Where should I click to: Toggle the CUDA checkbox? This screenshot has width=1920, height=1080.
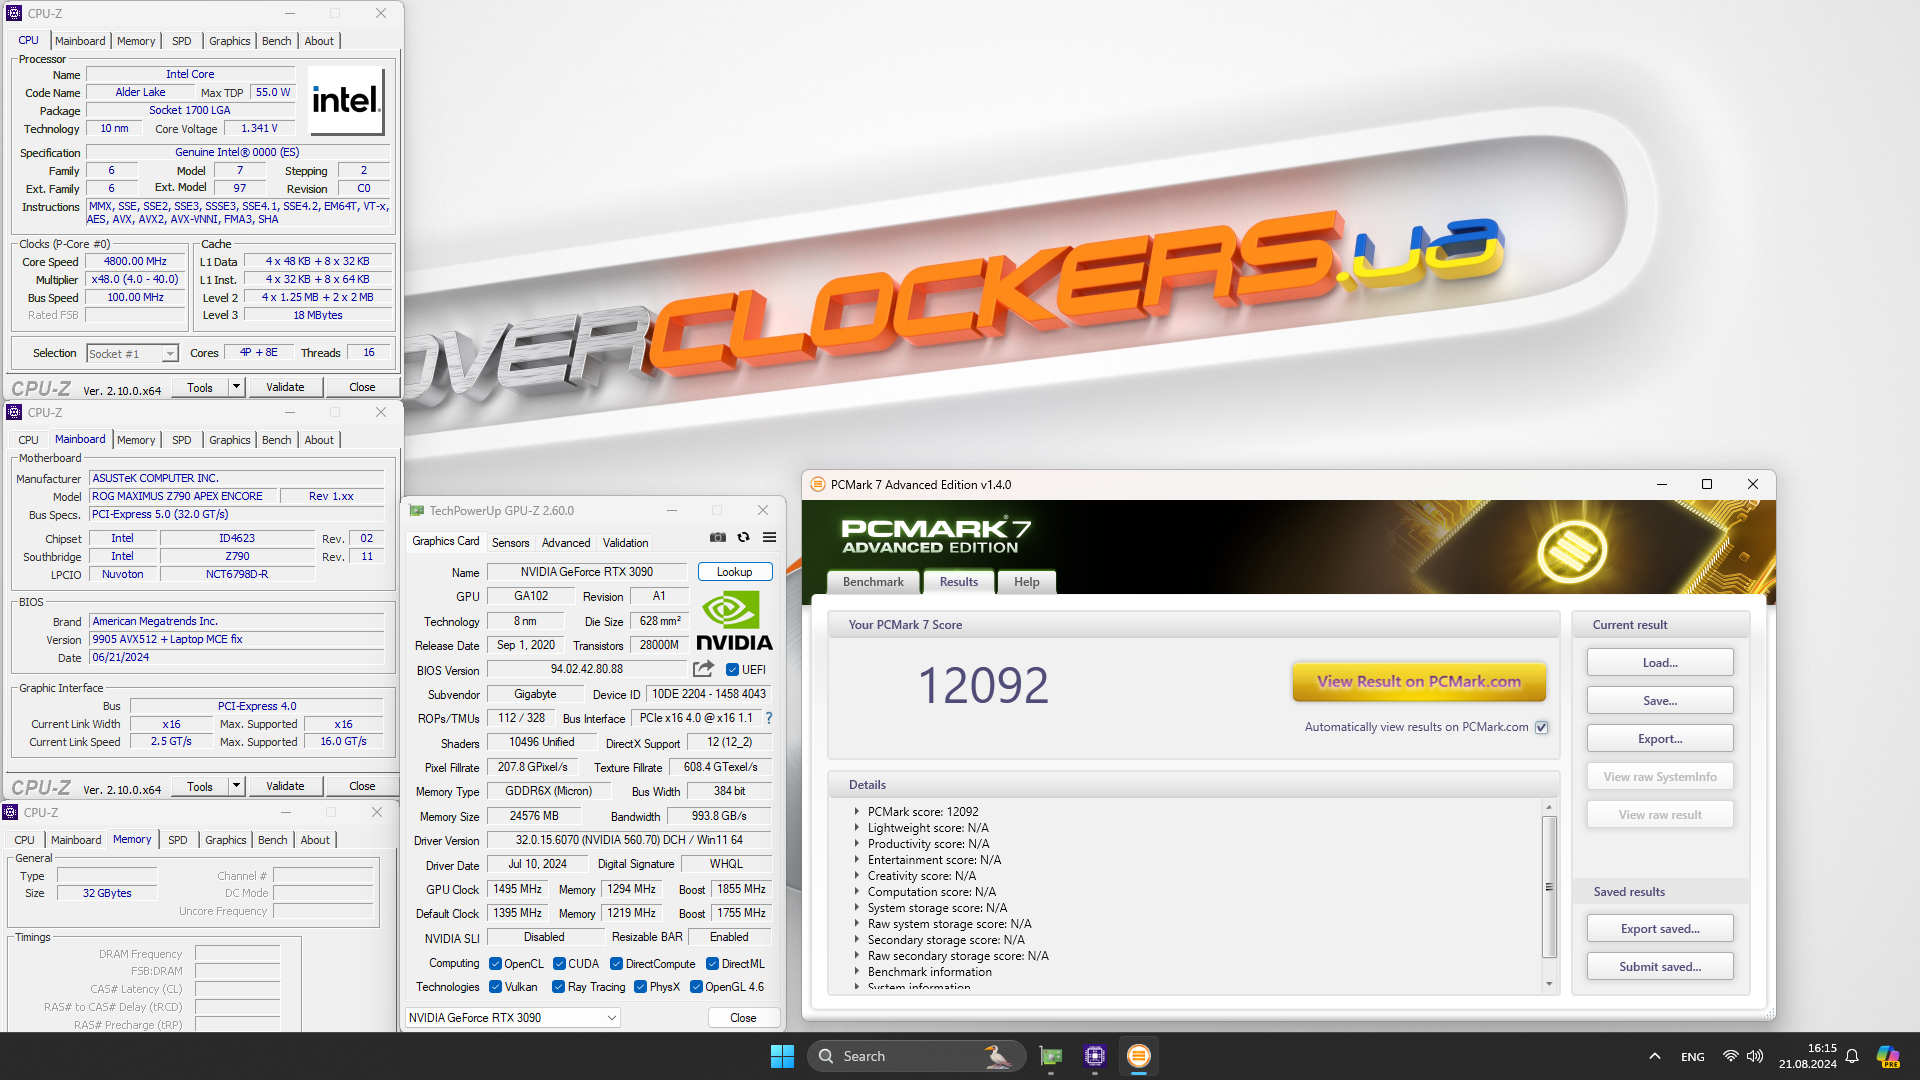click(x=559, y=964)
